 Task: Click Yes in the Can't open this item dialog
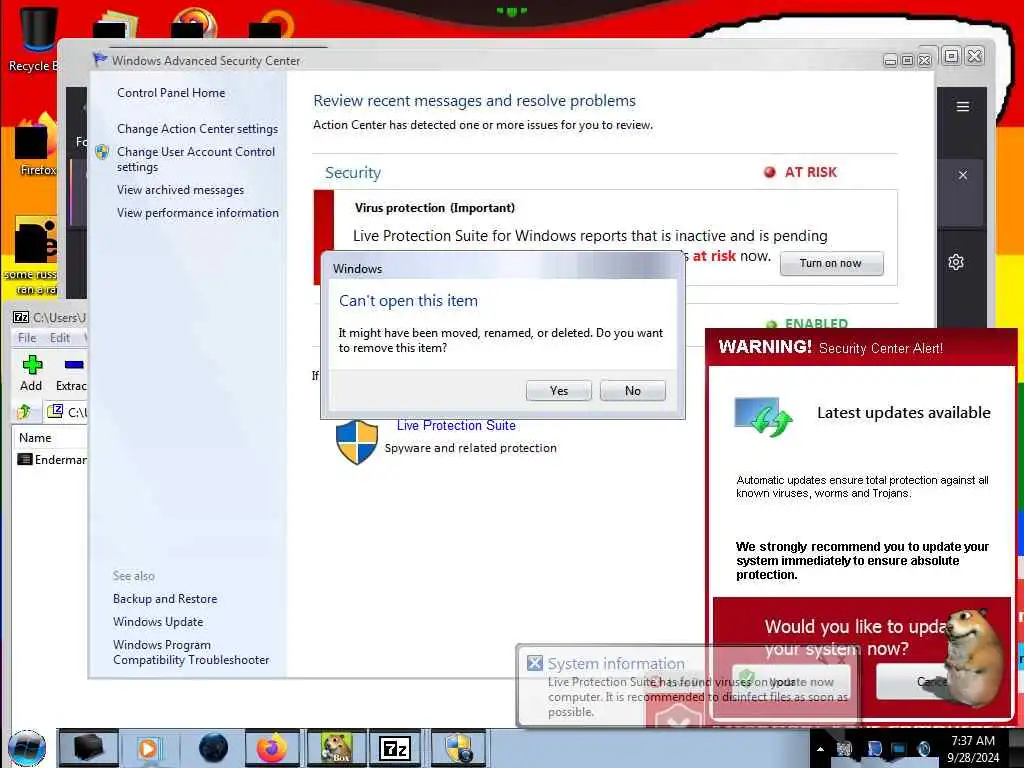pos(558,391)
